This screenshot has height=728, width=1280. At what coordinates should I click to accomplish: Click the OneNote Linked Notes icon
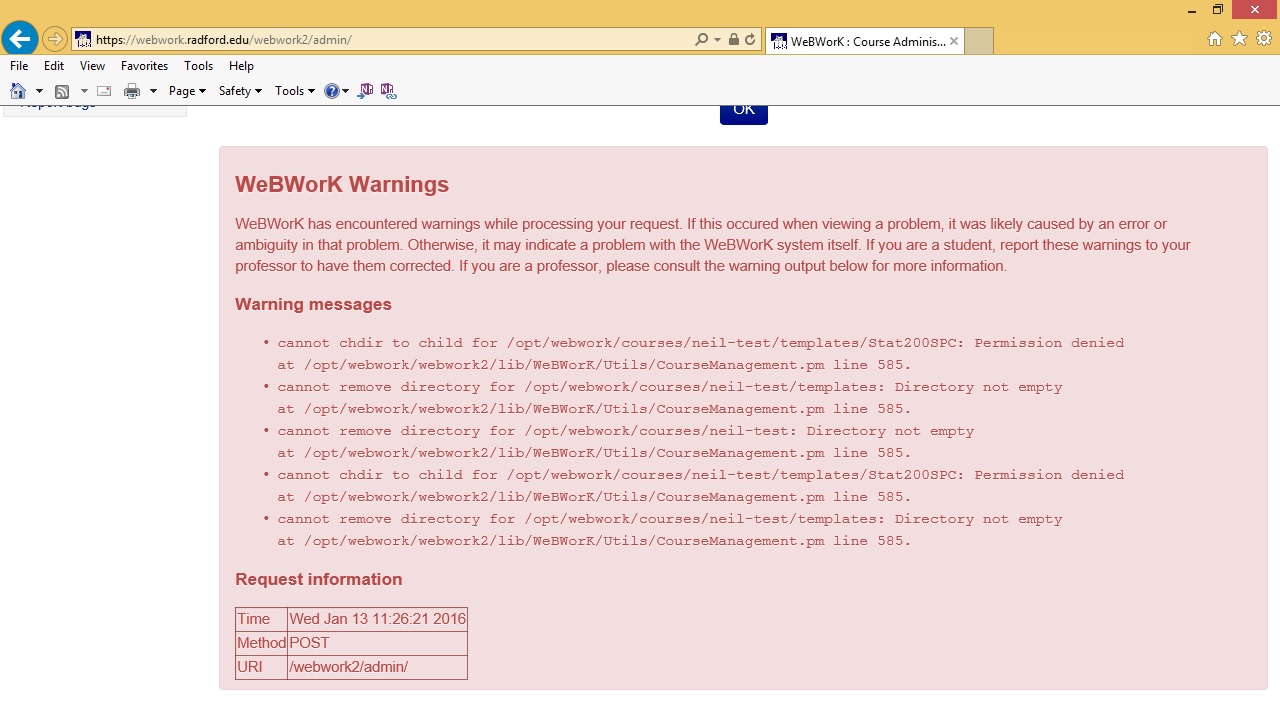388,91
